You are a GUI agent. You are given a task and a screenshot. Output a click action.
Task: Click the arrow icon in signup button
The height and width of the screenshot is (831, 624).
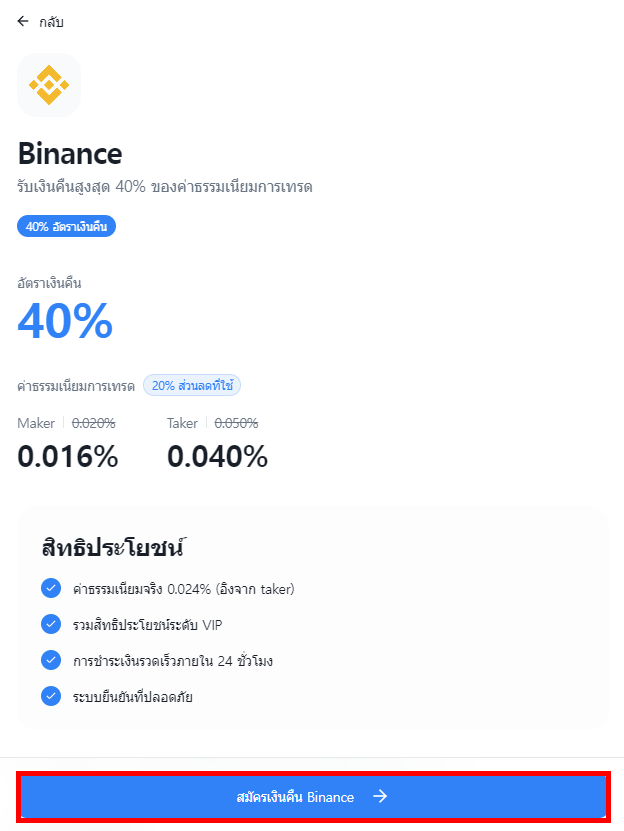(x=380, y=797)
